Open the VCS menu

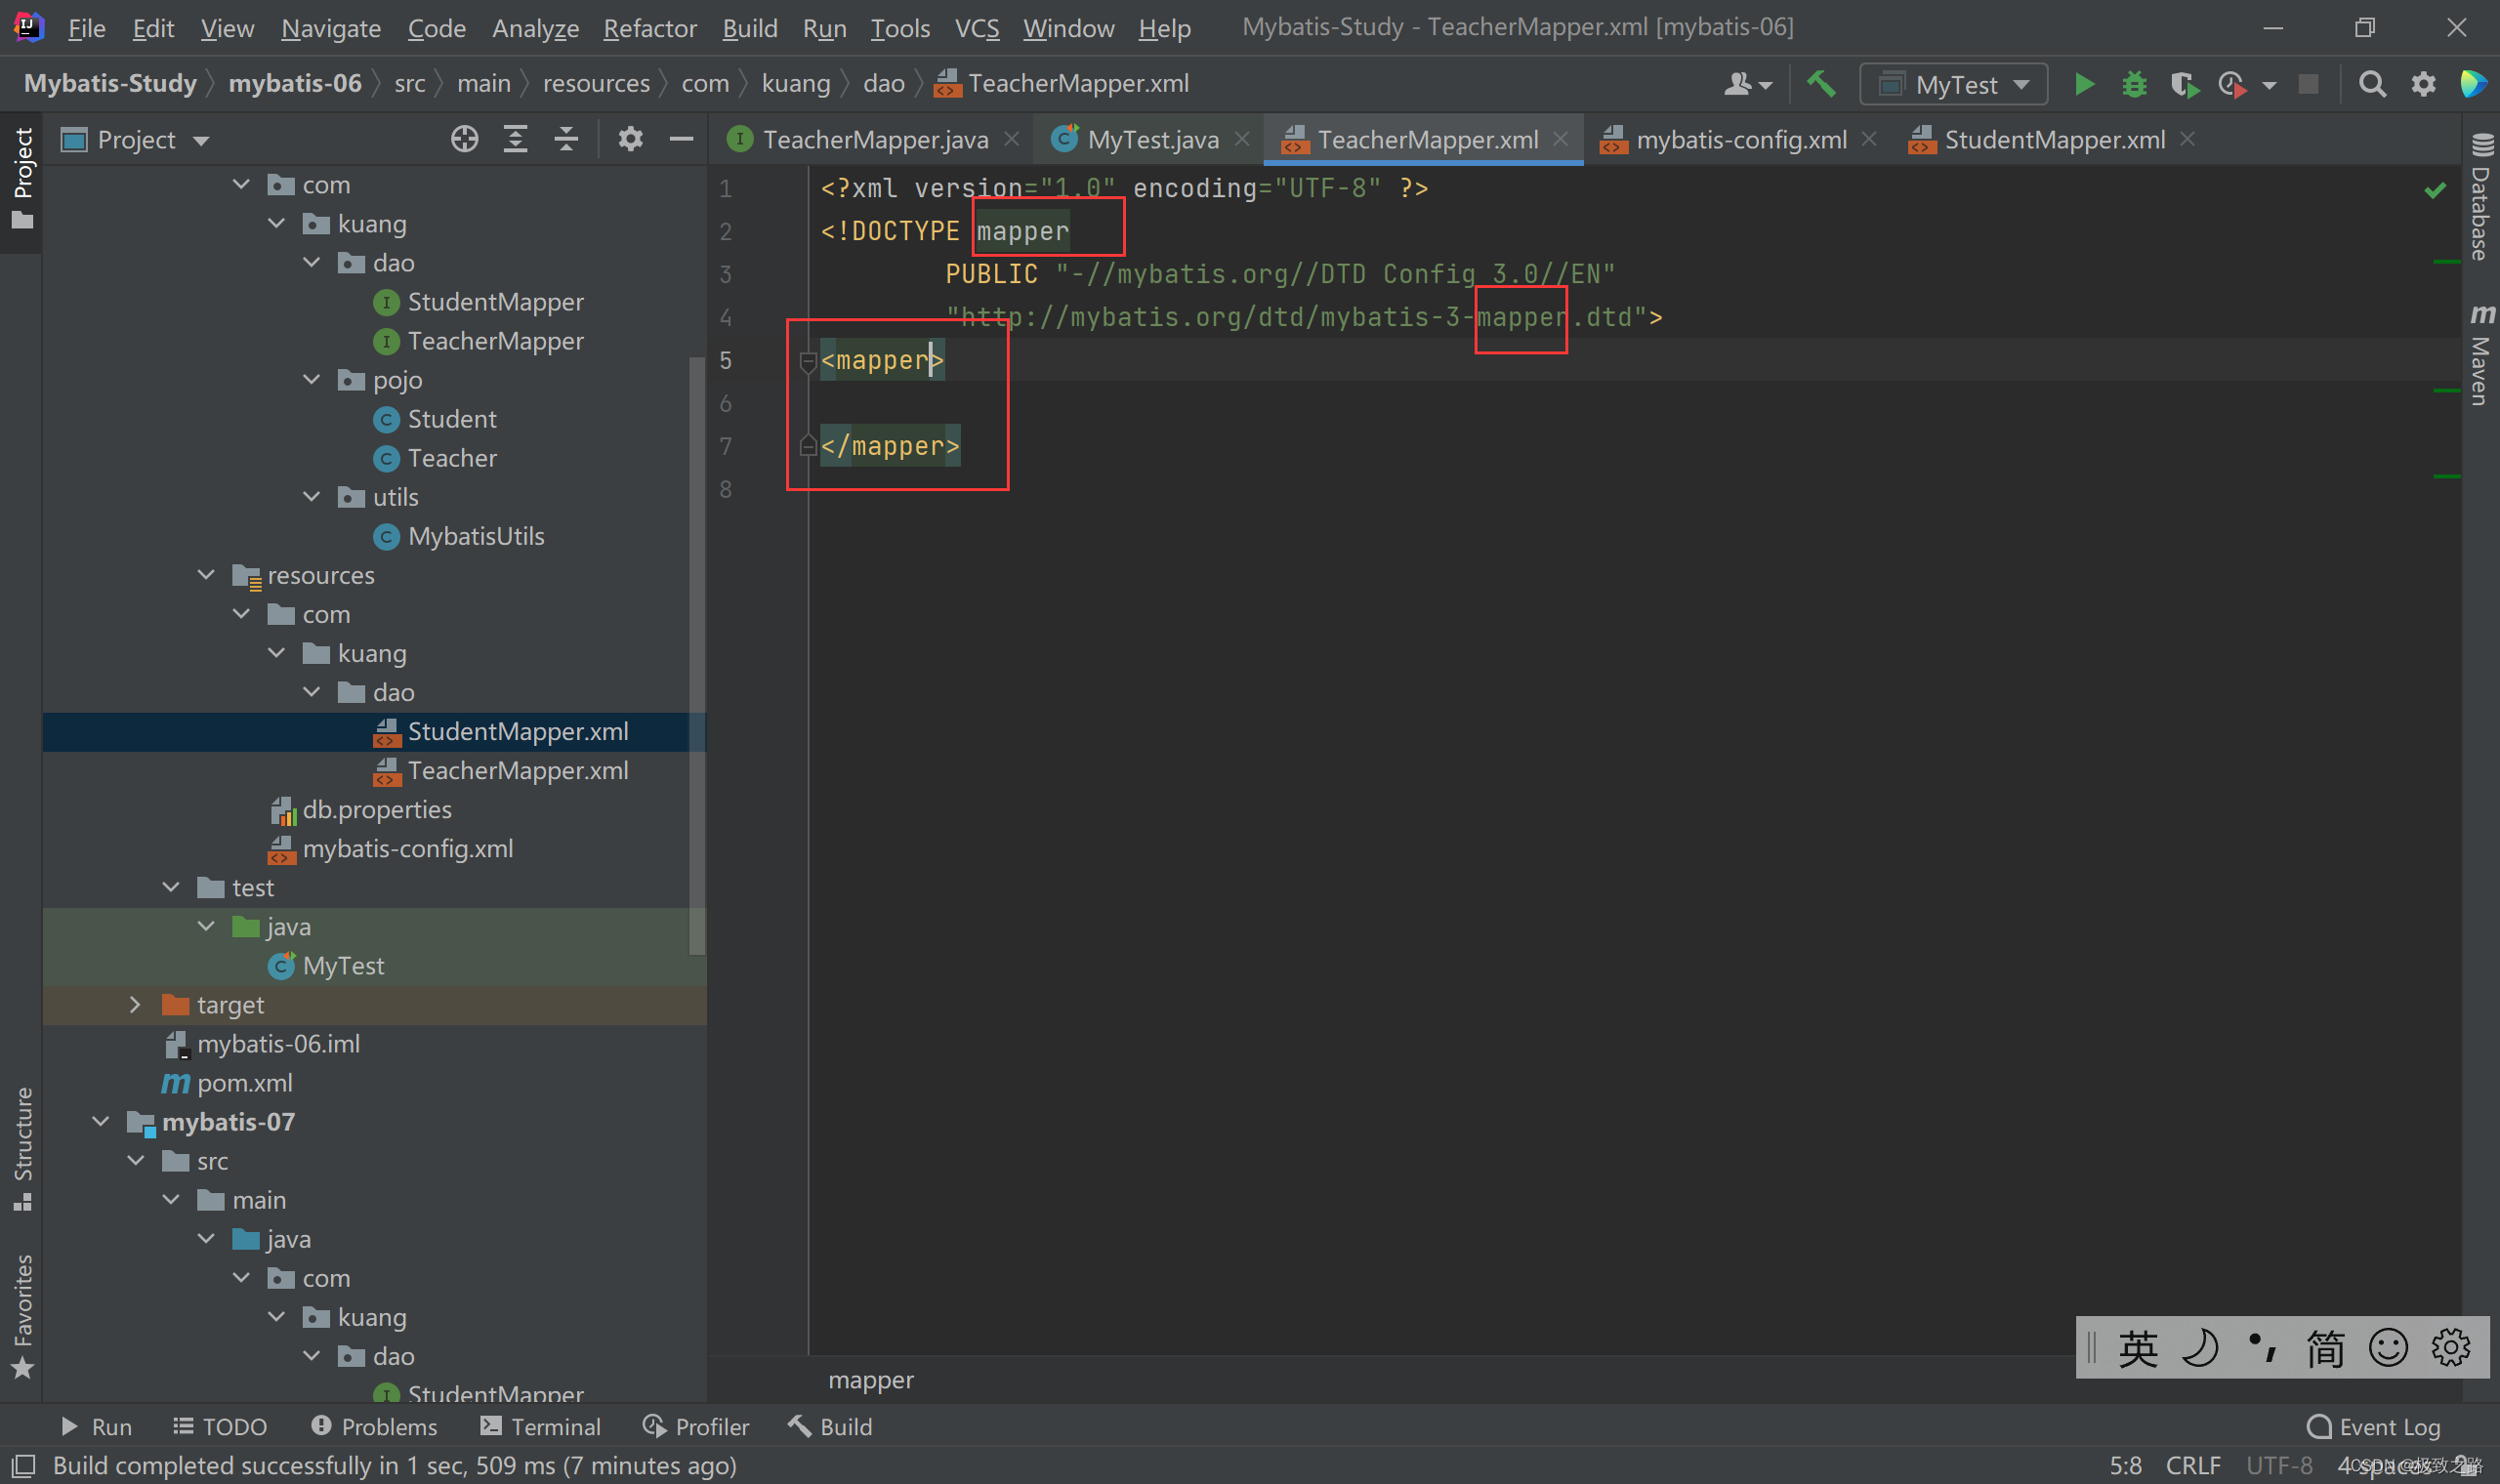click(976, 28)
